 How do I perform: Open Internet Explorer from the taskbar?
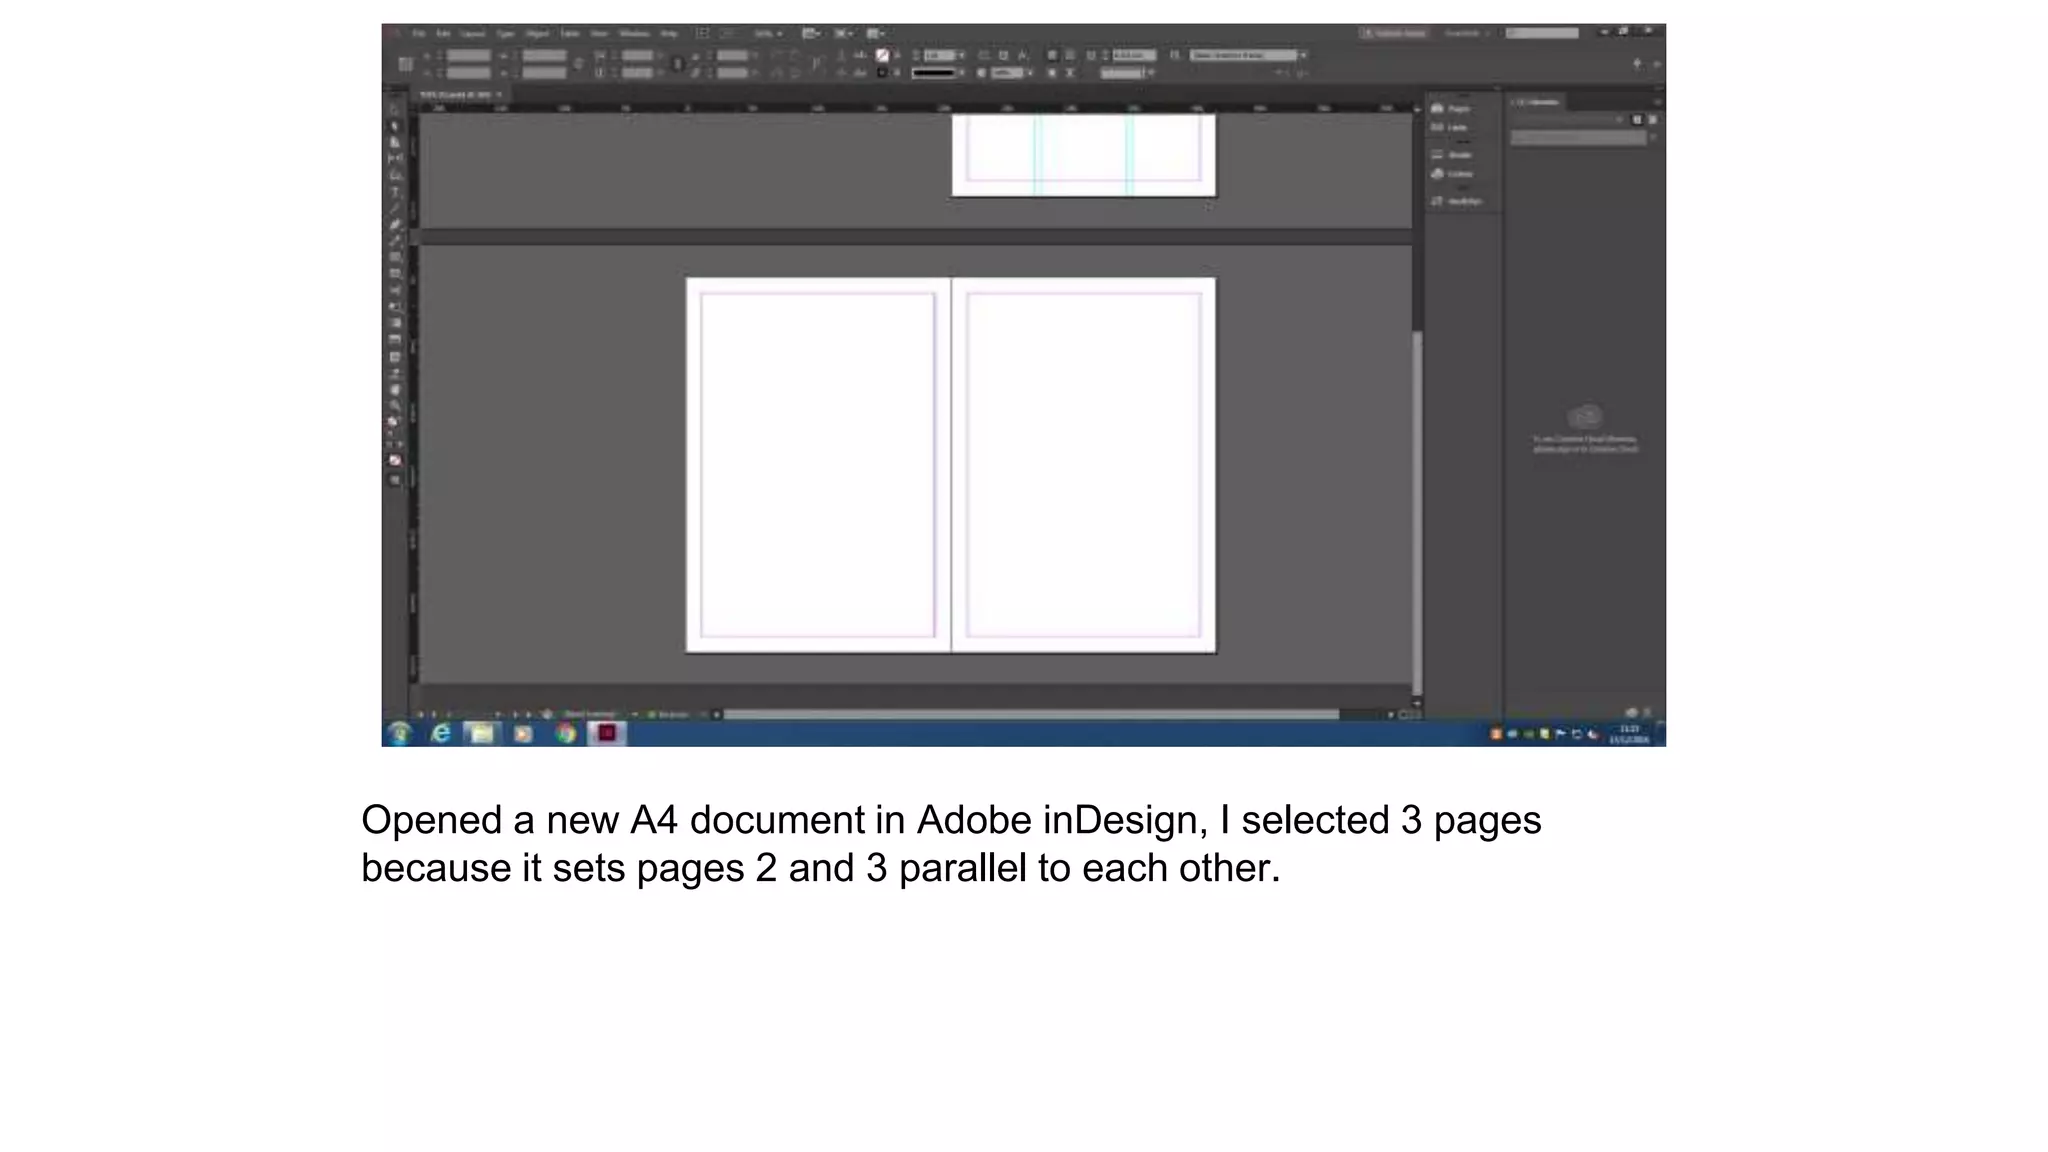(440, 734)
